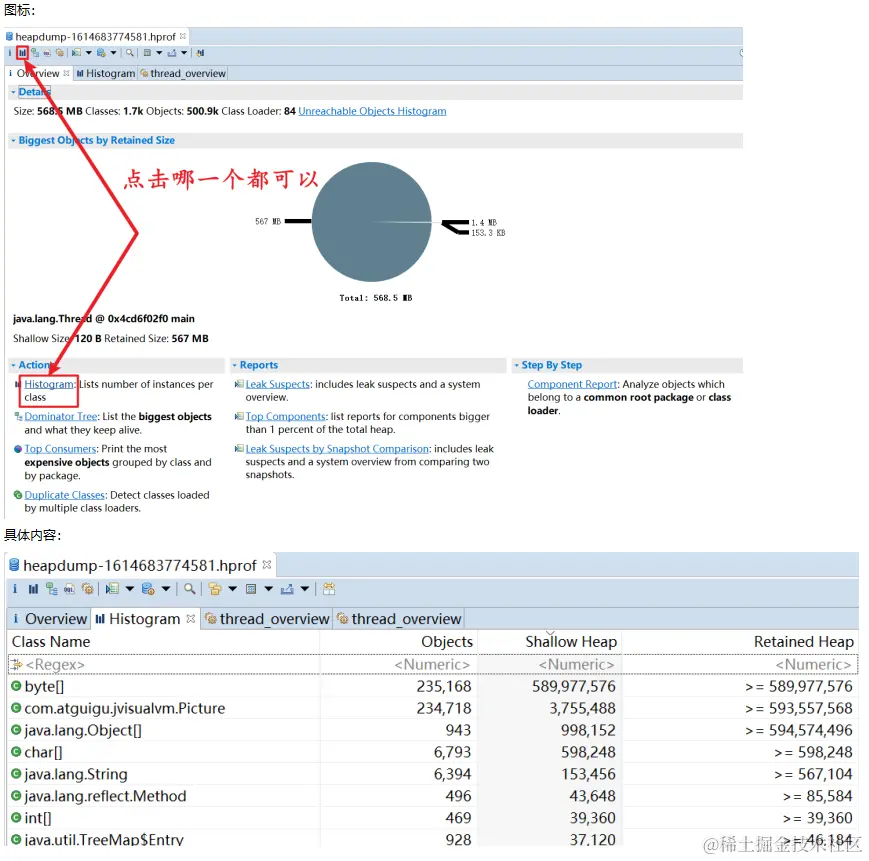This screenshot has height=861, width=869.
Task: Click the Histogram link under Actions
Action: click(49, 384)
